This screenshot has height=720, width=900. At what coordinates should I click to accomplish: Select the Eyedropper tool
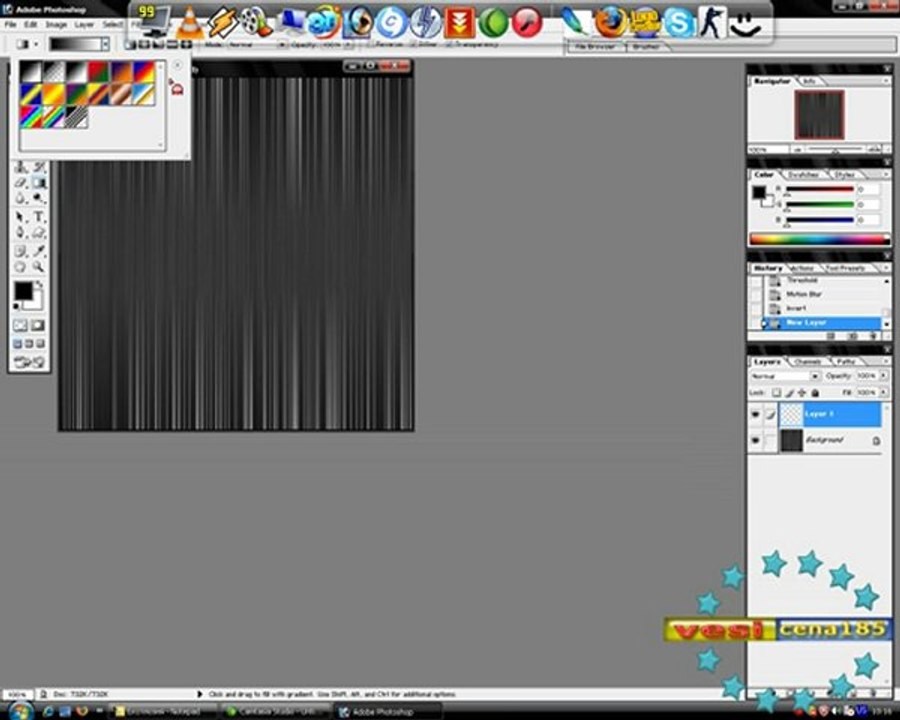pyautogui.click(x=38, y=251)
